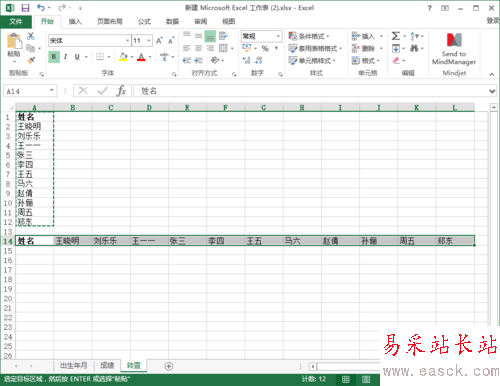Click the Find binoculars icon
This screenshot has width=500, height=386.
click(414, 48)
